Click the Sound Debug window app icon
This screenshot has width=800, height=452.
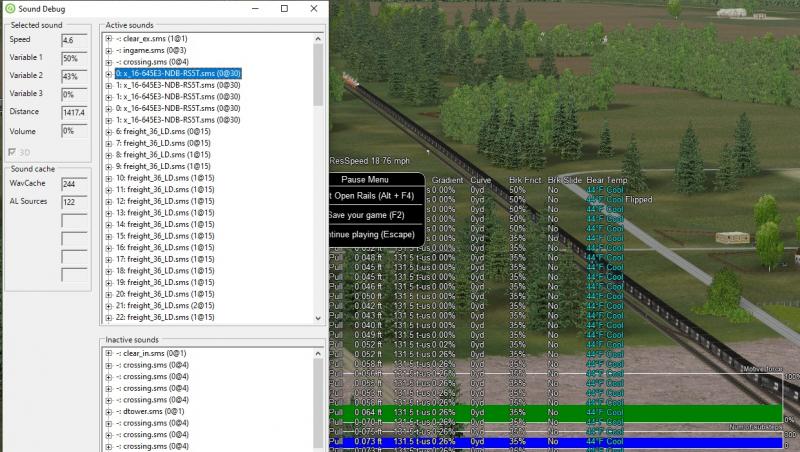pos(10,9)
